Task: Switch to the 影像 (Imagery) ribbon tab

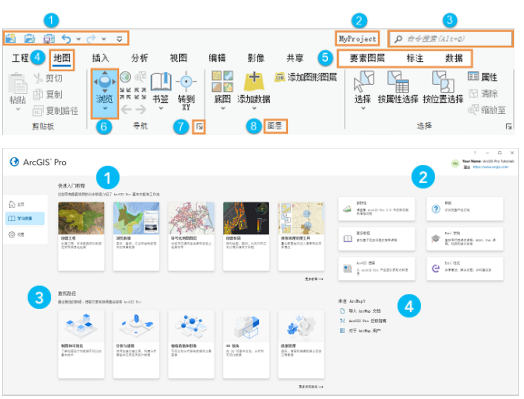Action: click(x=256, y=58)
